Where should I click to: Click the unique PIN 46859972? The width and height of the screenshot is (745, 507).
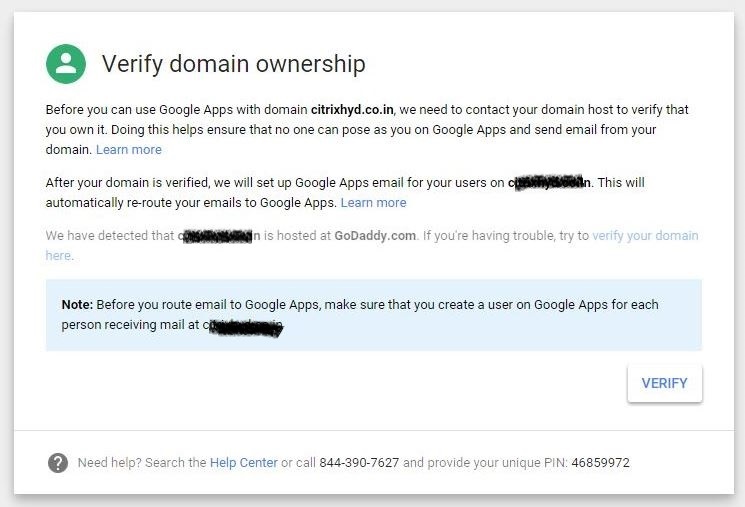tap(600, 463)
